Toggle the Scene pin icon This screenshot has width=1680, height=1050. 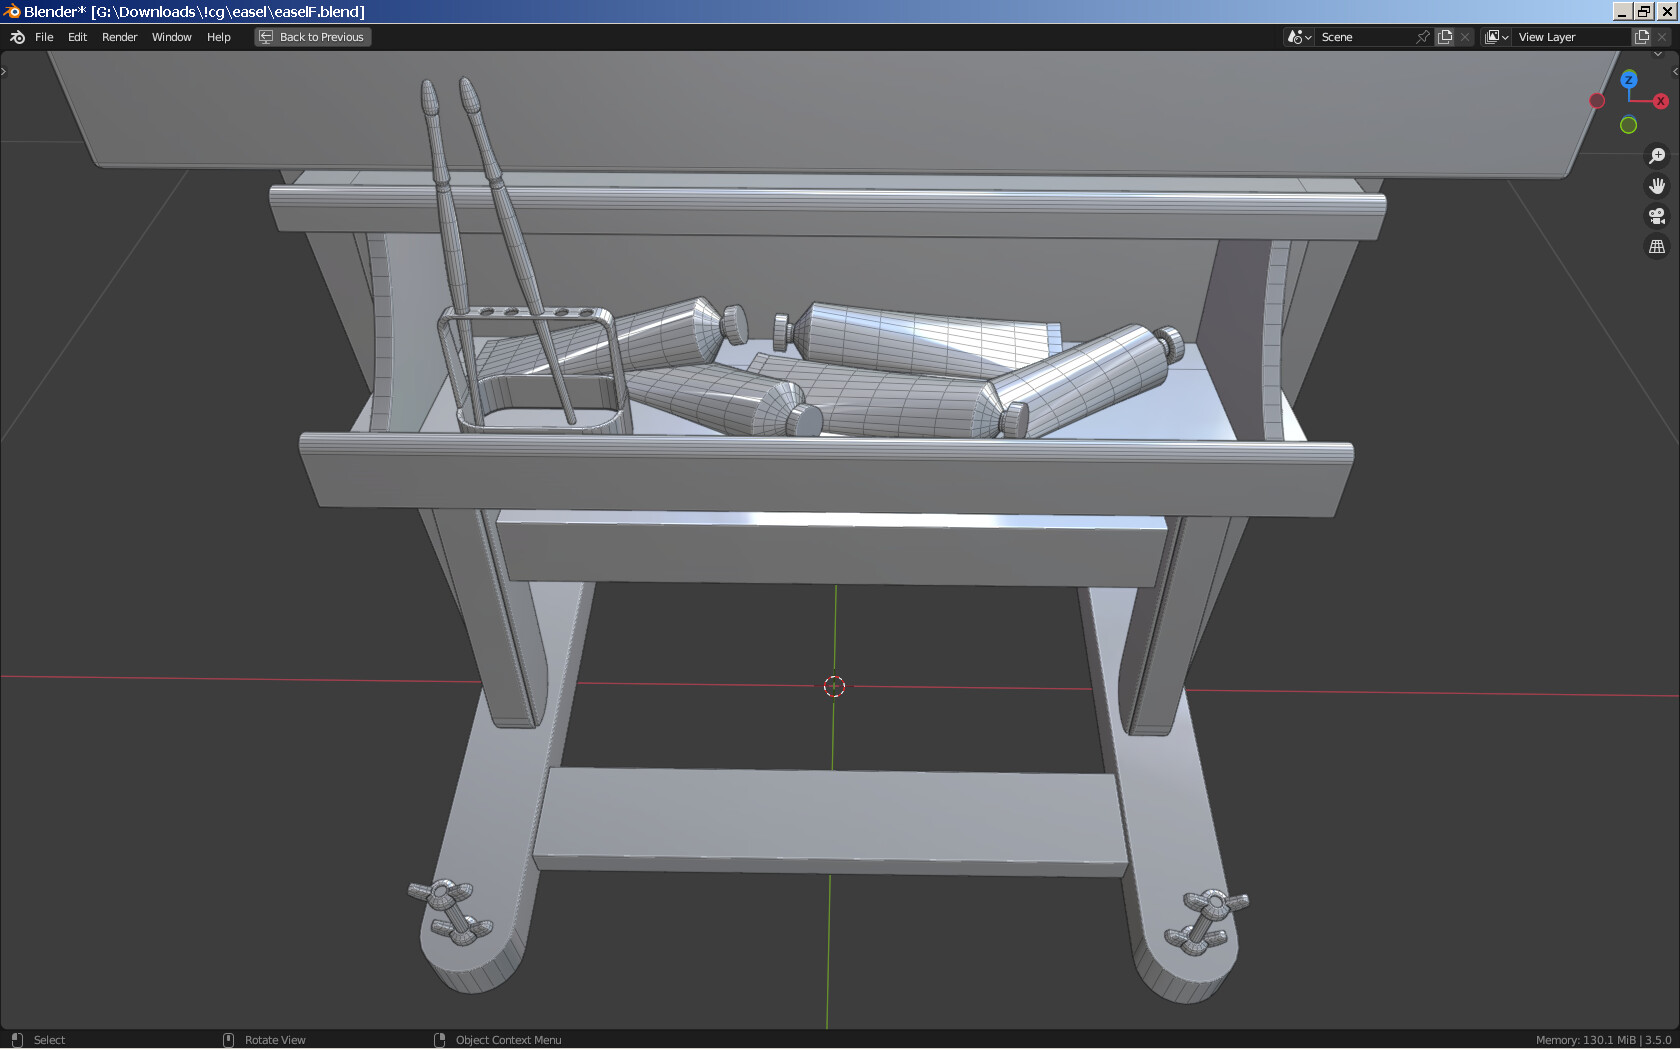[1423, 37]
